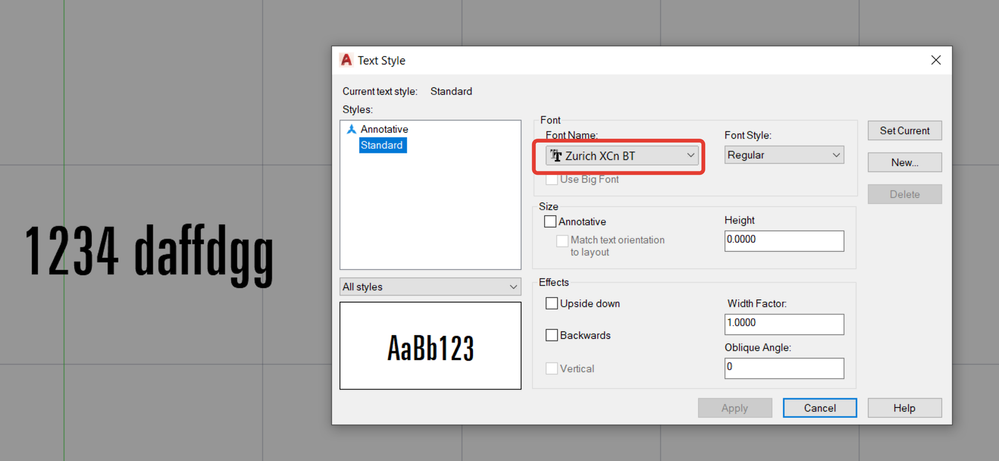Viewport: 999px width, 461px height.
Task: Click the AaBb123 font preview box
Action: pos(431,346)
